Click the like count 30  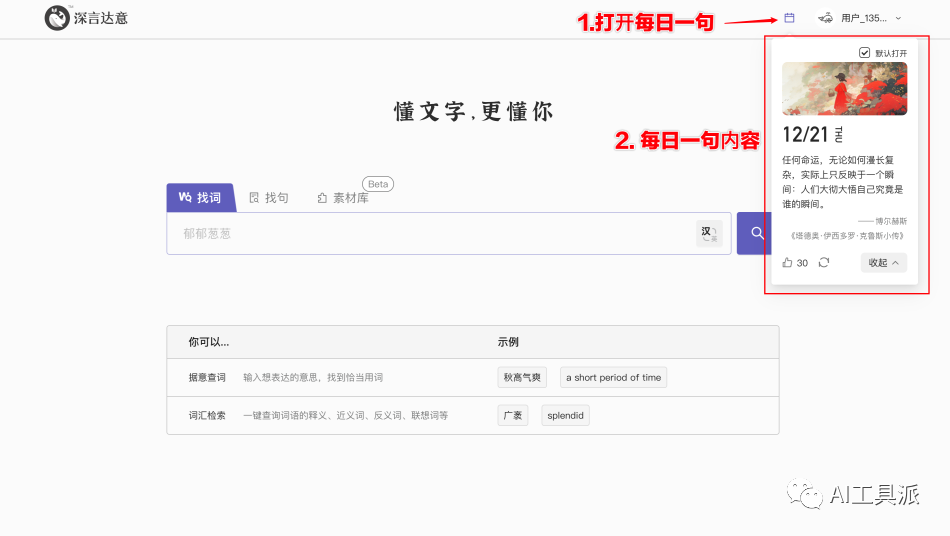[x=802, y=263]
